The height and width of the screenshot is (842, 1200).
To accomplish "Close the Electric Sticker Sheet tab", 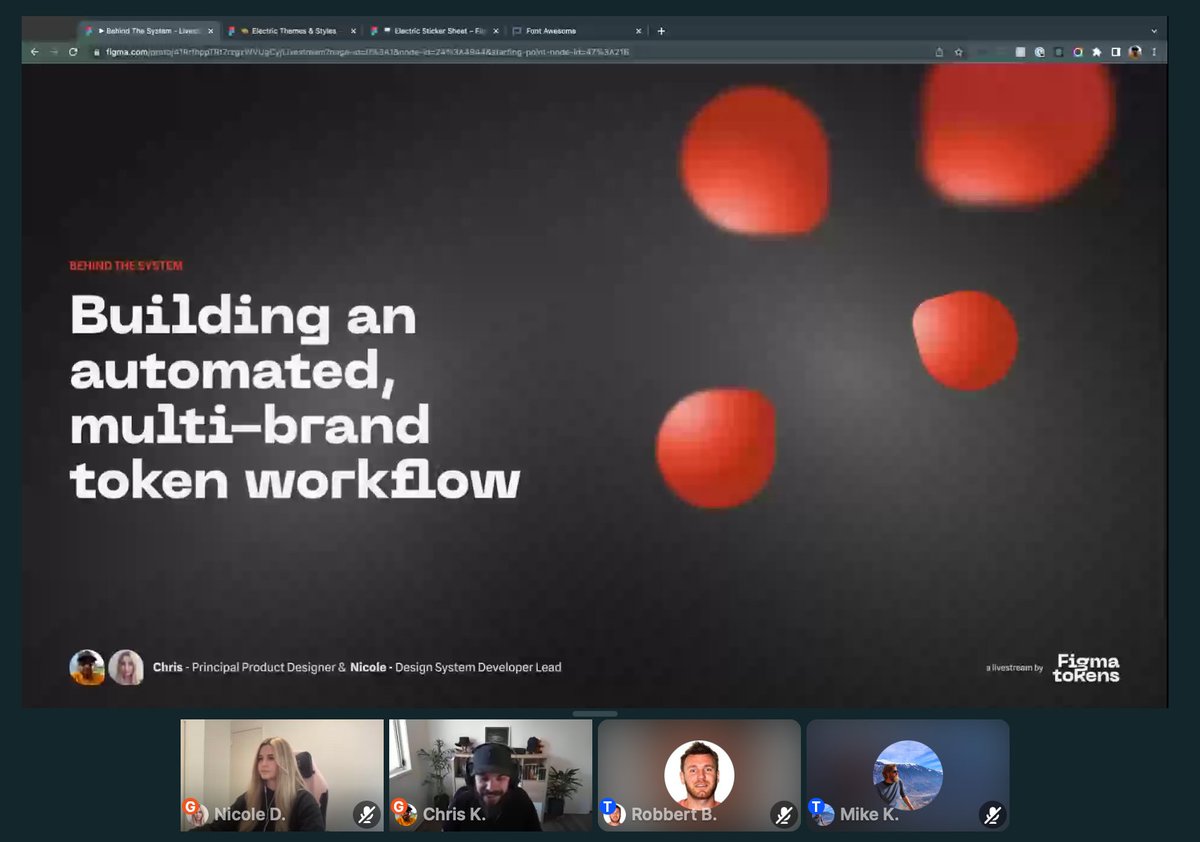I will point(495,31).
